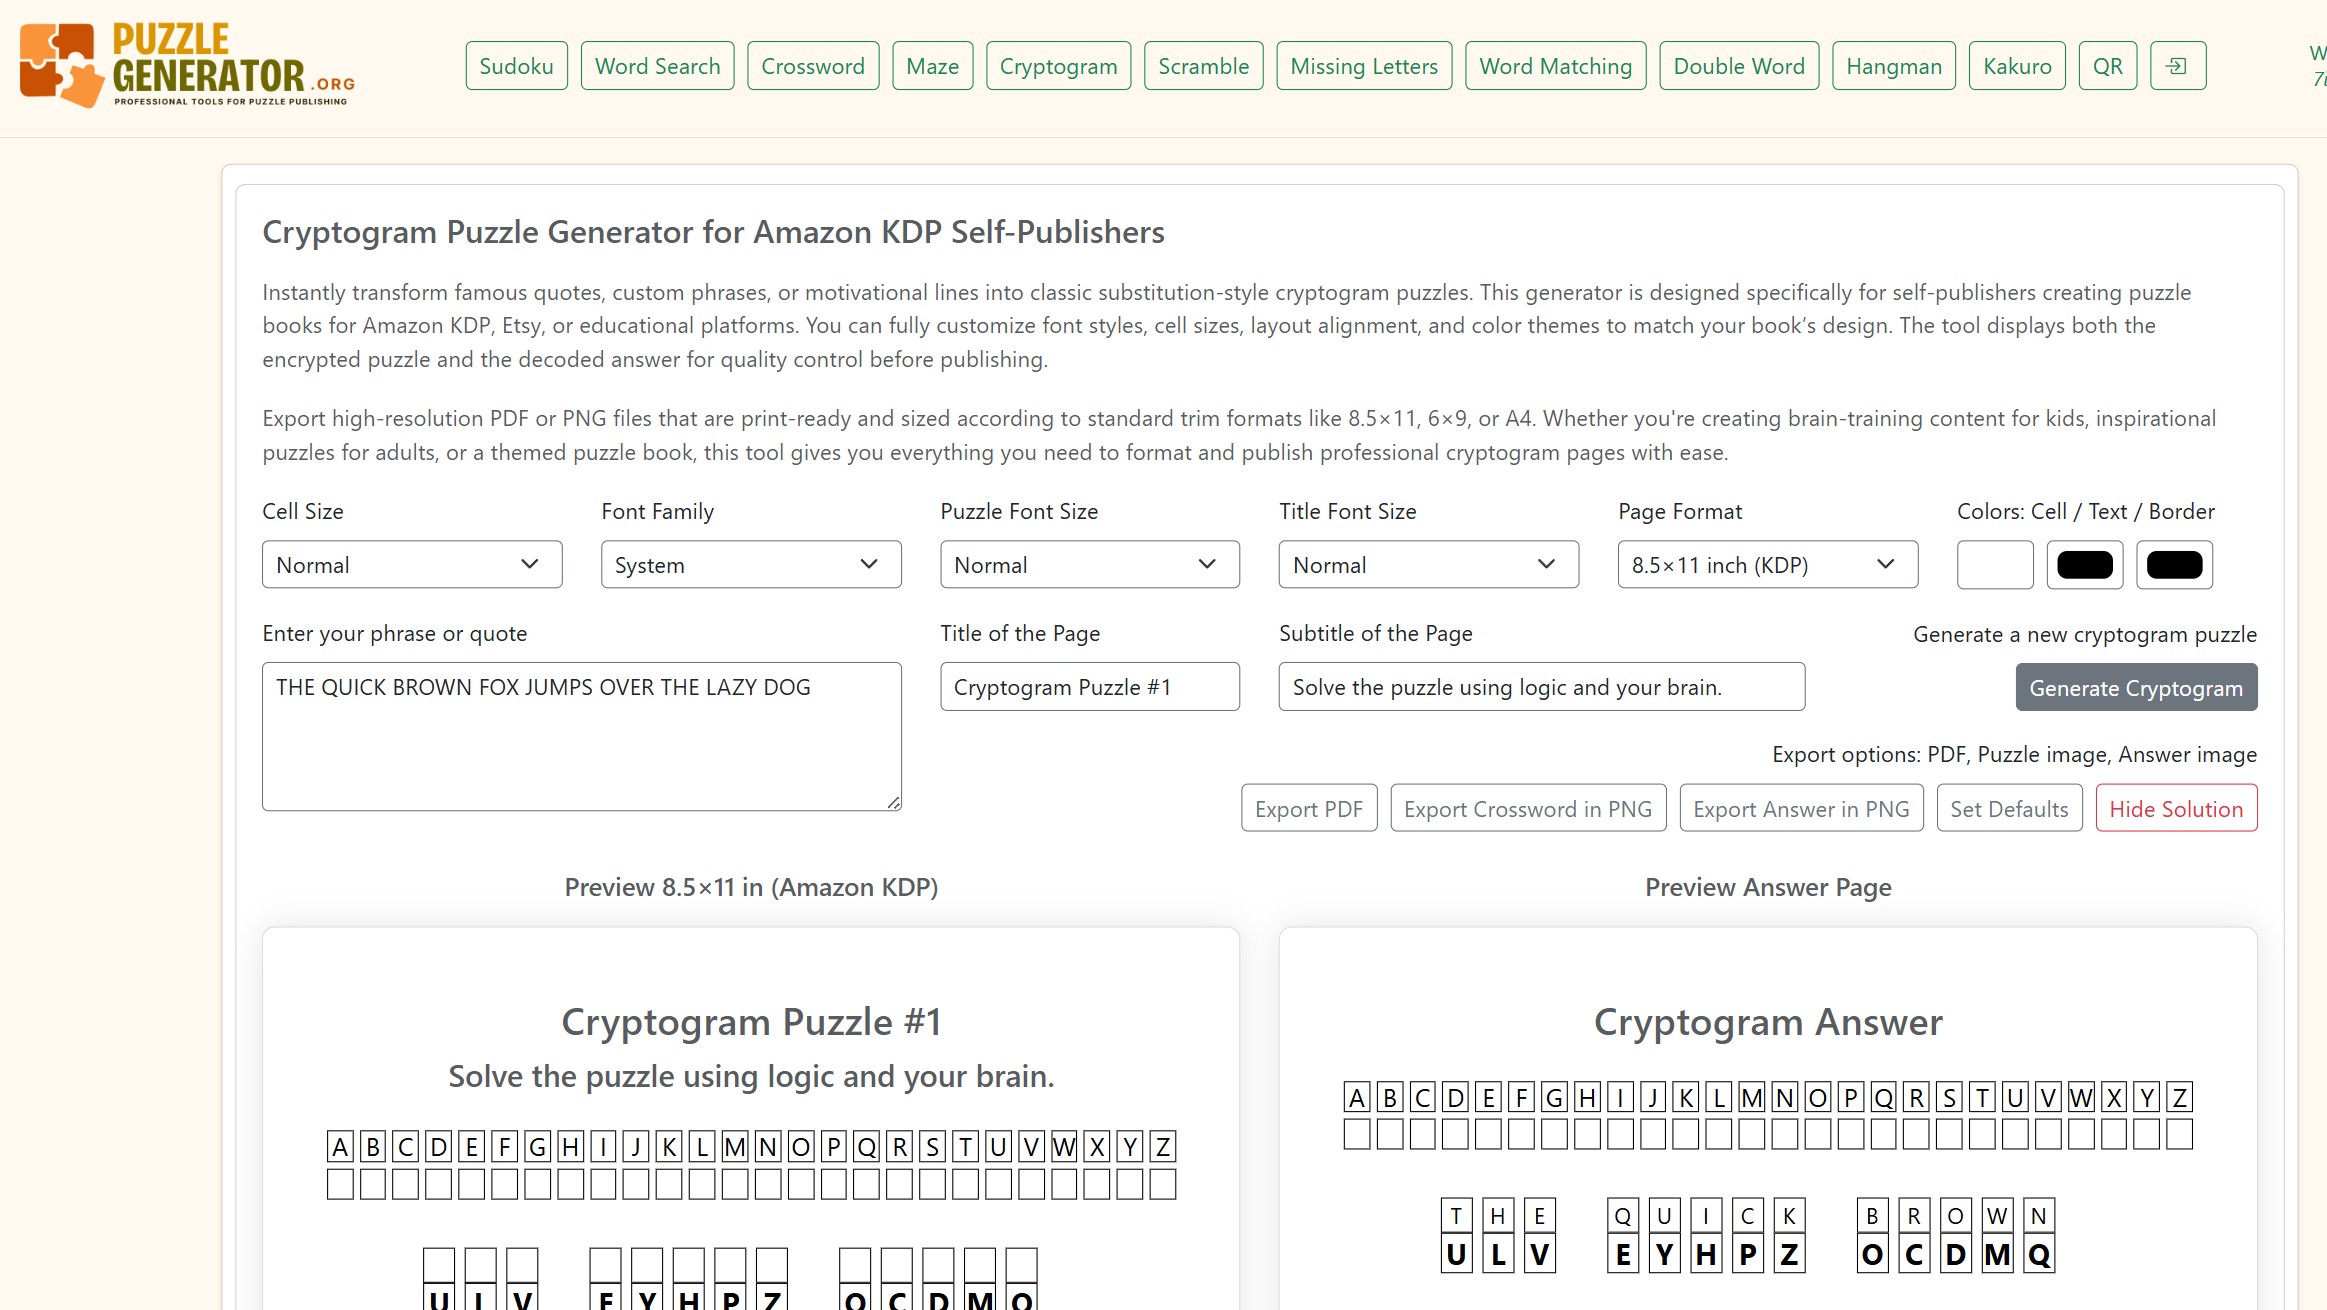This screenshot has height=1310, width=2327.
Task: Open the Puzzle Font Size dropdown
Action: [x=1089, y=564]
